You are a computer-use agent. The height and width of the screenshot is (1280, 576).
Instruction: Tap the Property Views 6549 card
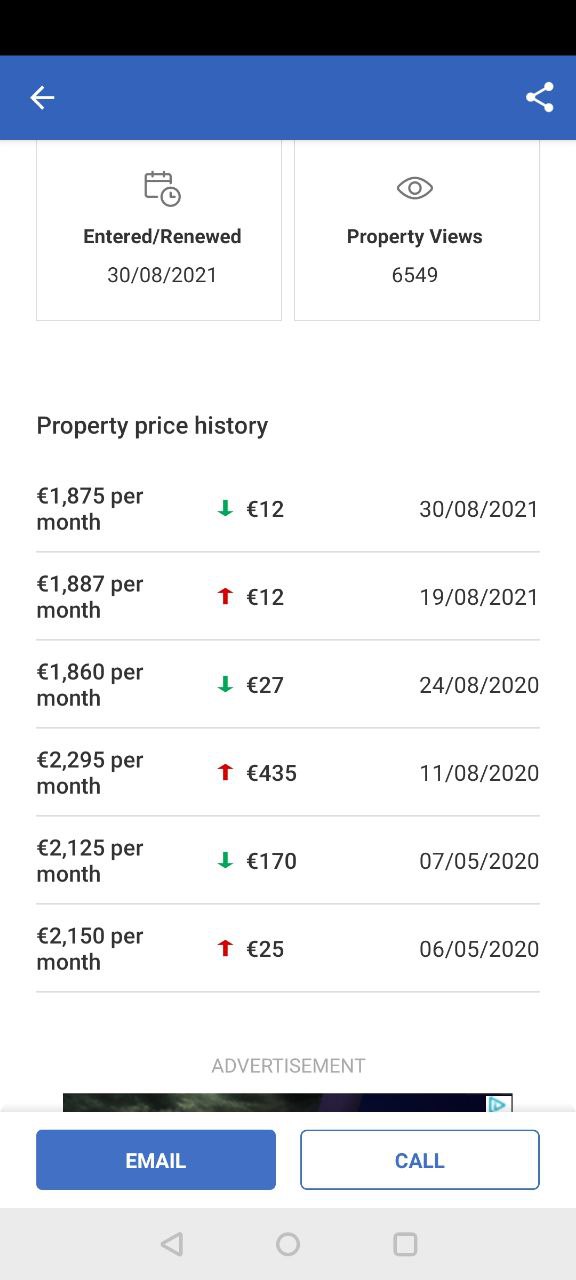pos(417,230)
